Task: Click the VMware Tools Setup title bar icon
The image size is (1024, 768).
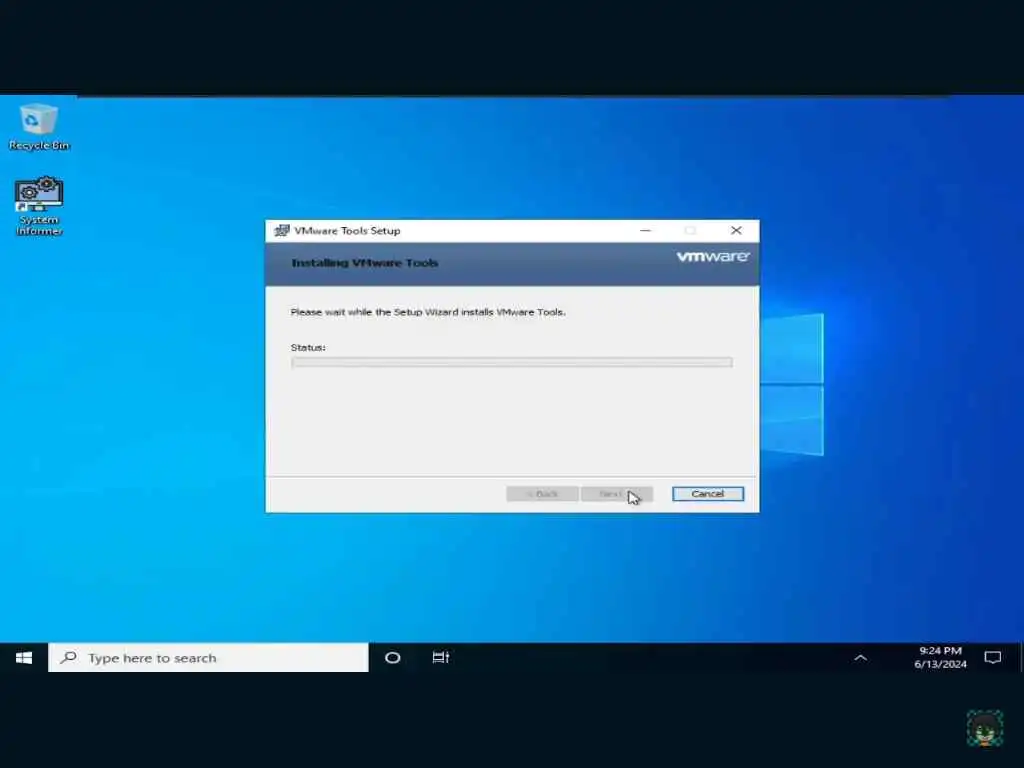Action: (x=281, y=231)
